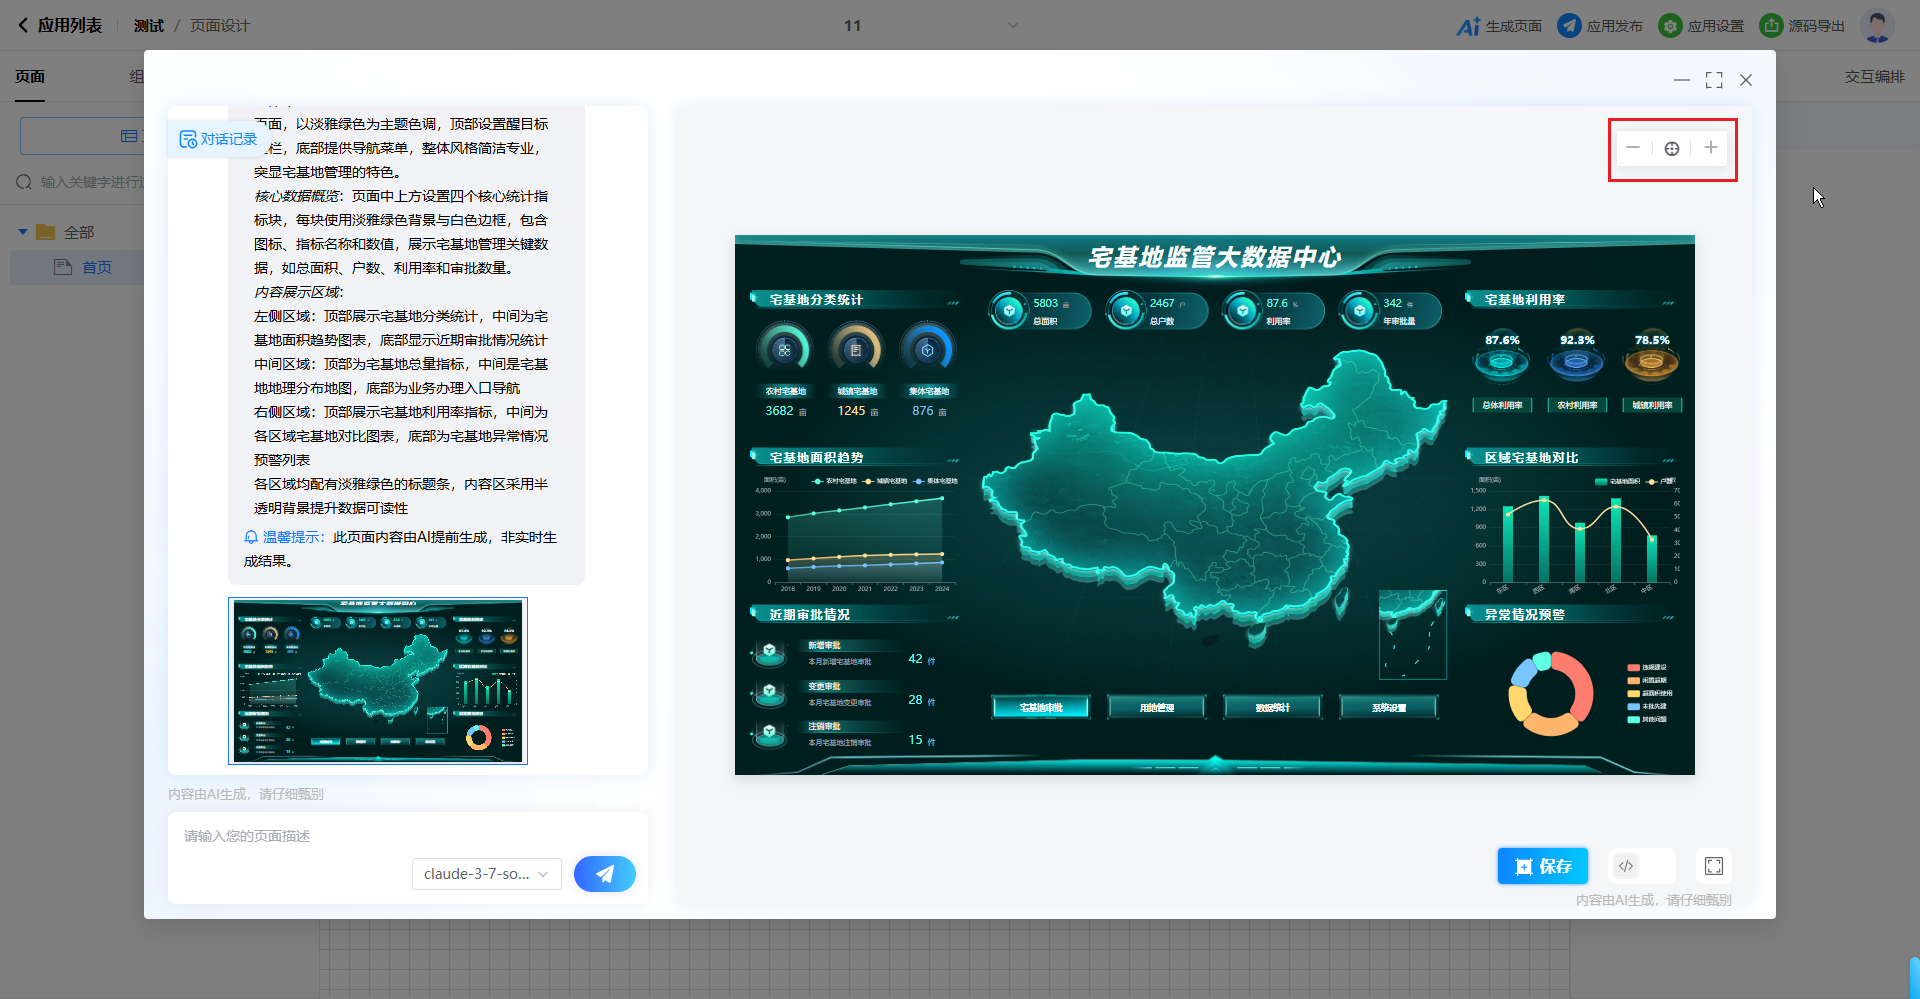Open 应用设置 from the top bar
This screenshot has width=1920, height=999.
click(1701, 26)
